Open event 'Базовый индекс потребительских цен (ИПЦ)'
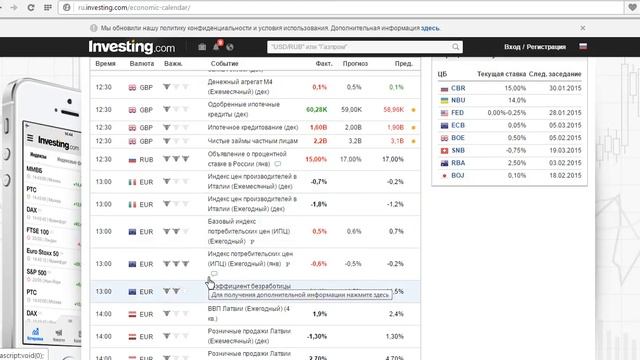 pyautogui.click(x=249, y=231)
